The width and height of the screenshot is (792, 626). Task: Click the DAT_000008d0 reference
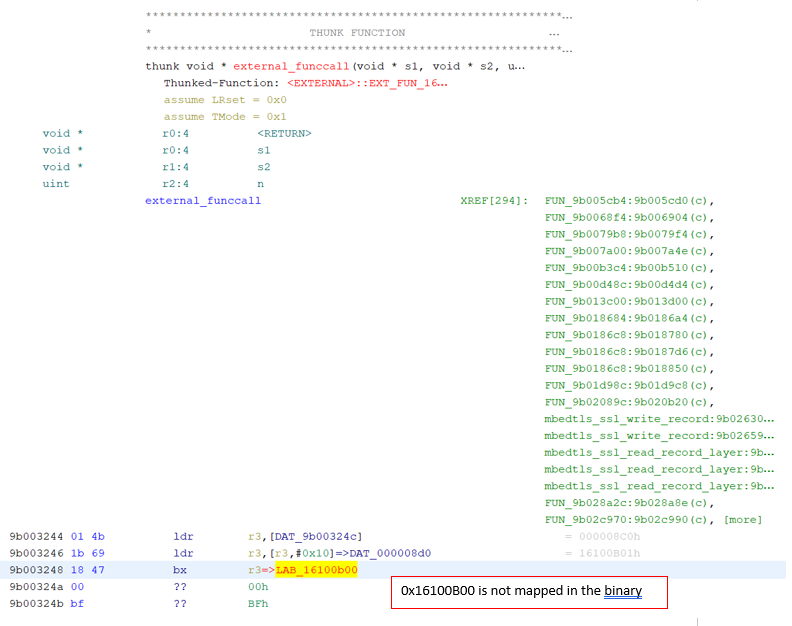point(390,553)
